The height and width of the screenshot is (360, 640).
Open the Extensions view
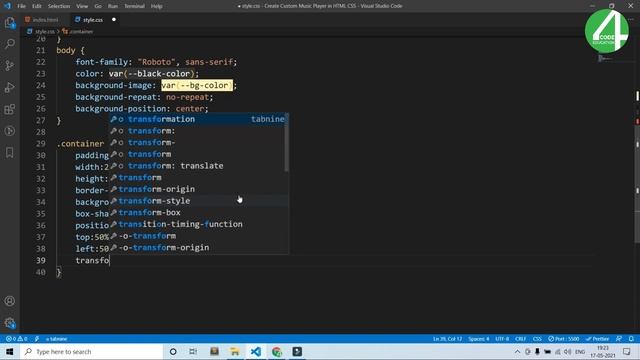pyautogui.click(x=10, y=109)
